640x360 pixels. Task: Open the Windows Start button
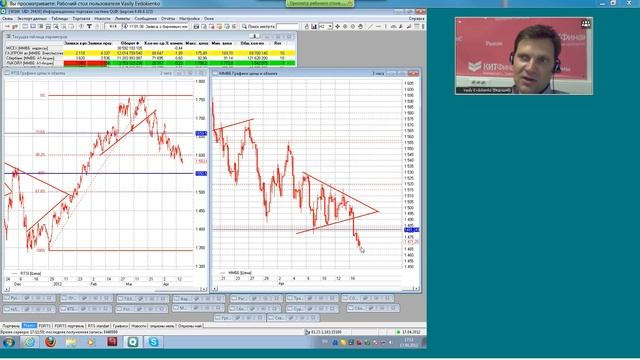[9, 342]
